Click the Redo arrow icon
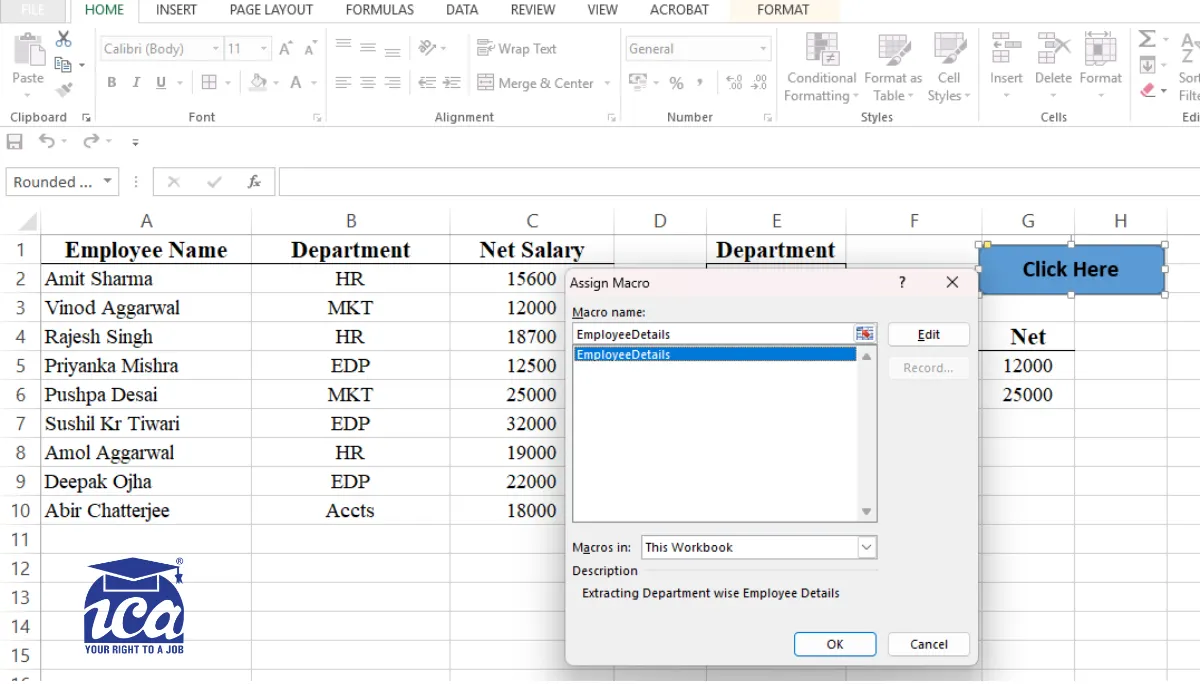 click(x=91, y=141)
